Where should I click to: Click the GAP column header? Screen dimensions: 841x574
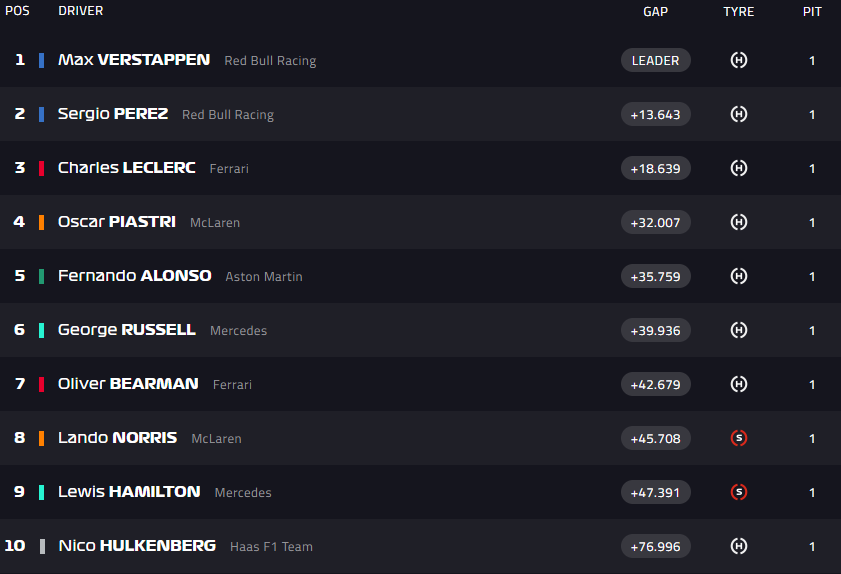(655, 12)
